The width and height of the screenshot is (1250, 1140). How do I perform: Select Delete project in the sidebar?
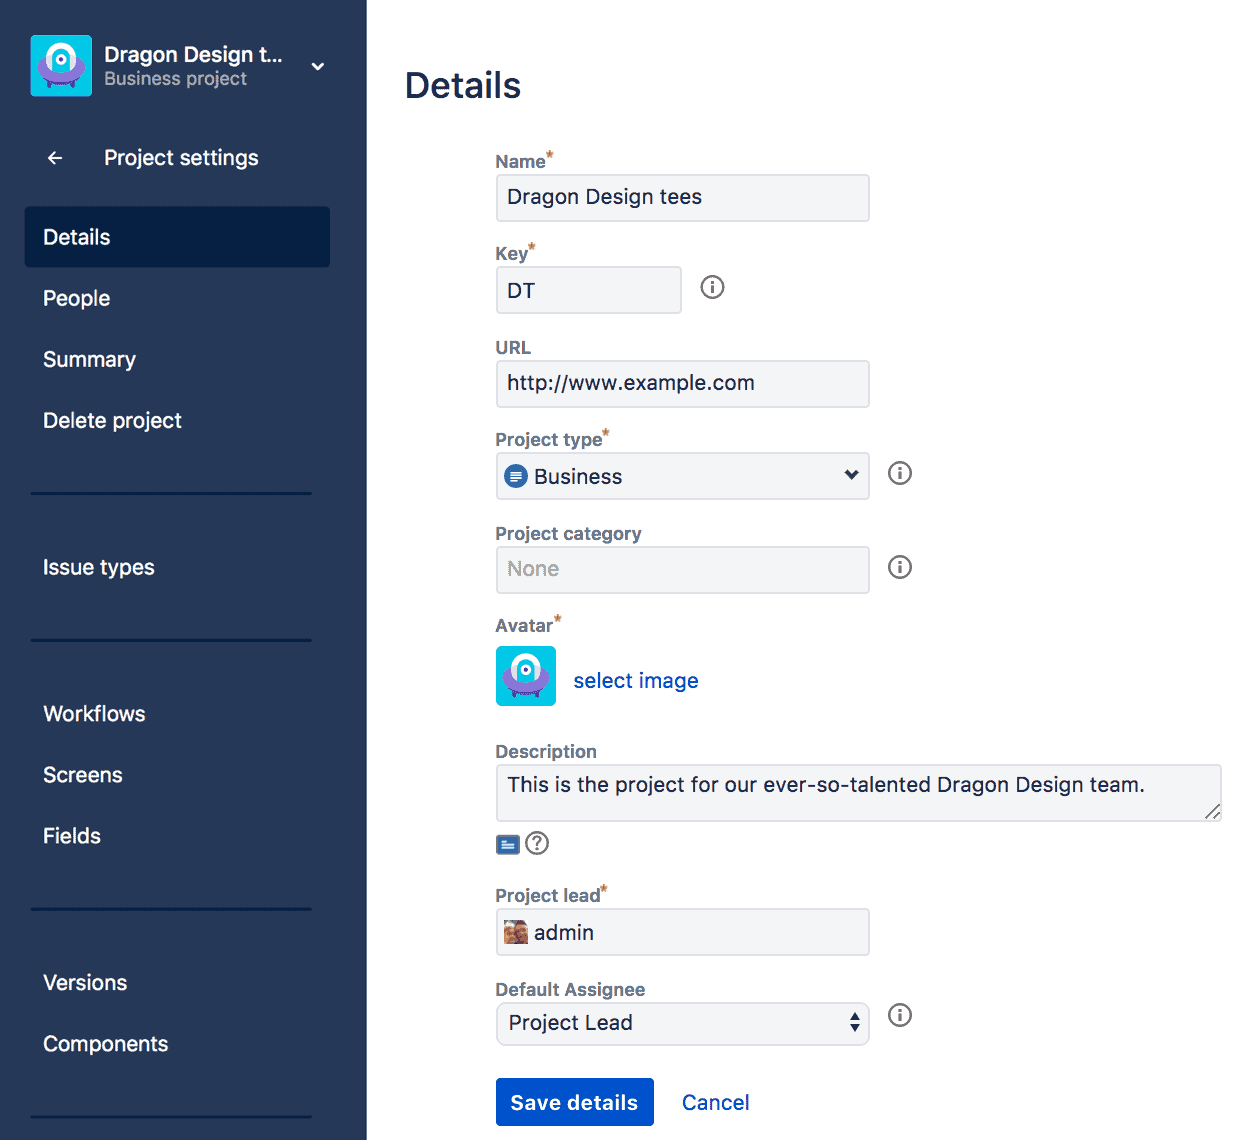click(112, 420)
